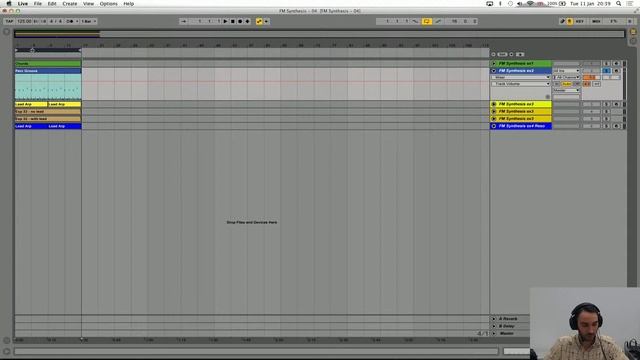The image size is (640, 360).
Task: Toggle the Loop switch in the transport
Action: 427,21
